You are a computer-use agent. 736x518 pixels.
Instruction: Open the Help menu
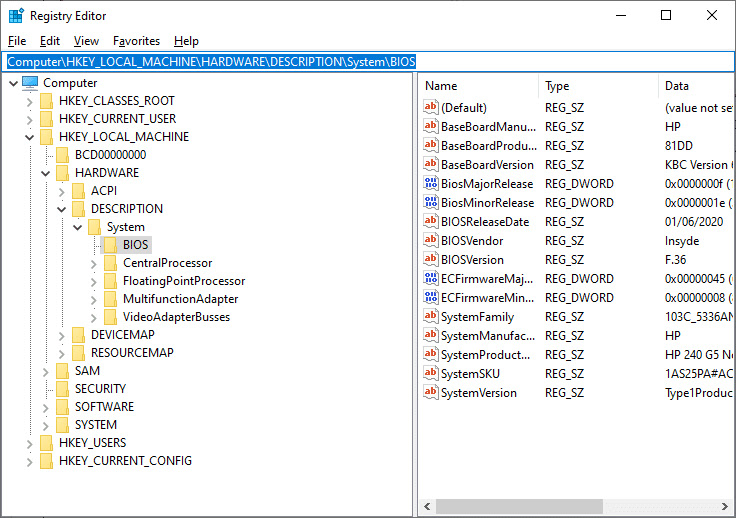pos(186,41)
